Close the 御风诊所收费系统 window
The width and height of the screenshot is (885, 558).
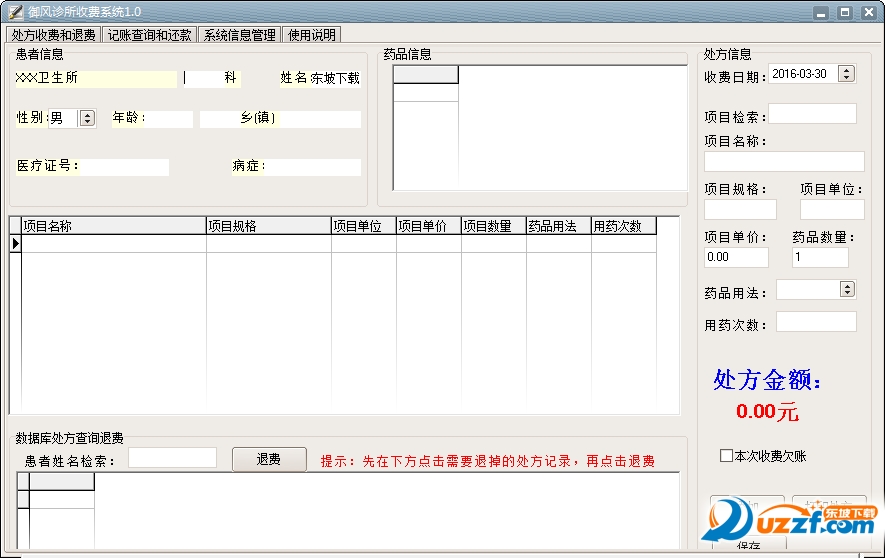coord(869,12)
